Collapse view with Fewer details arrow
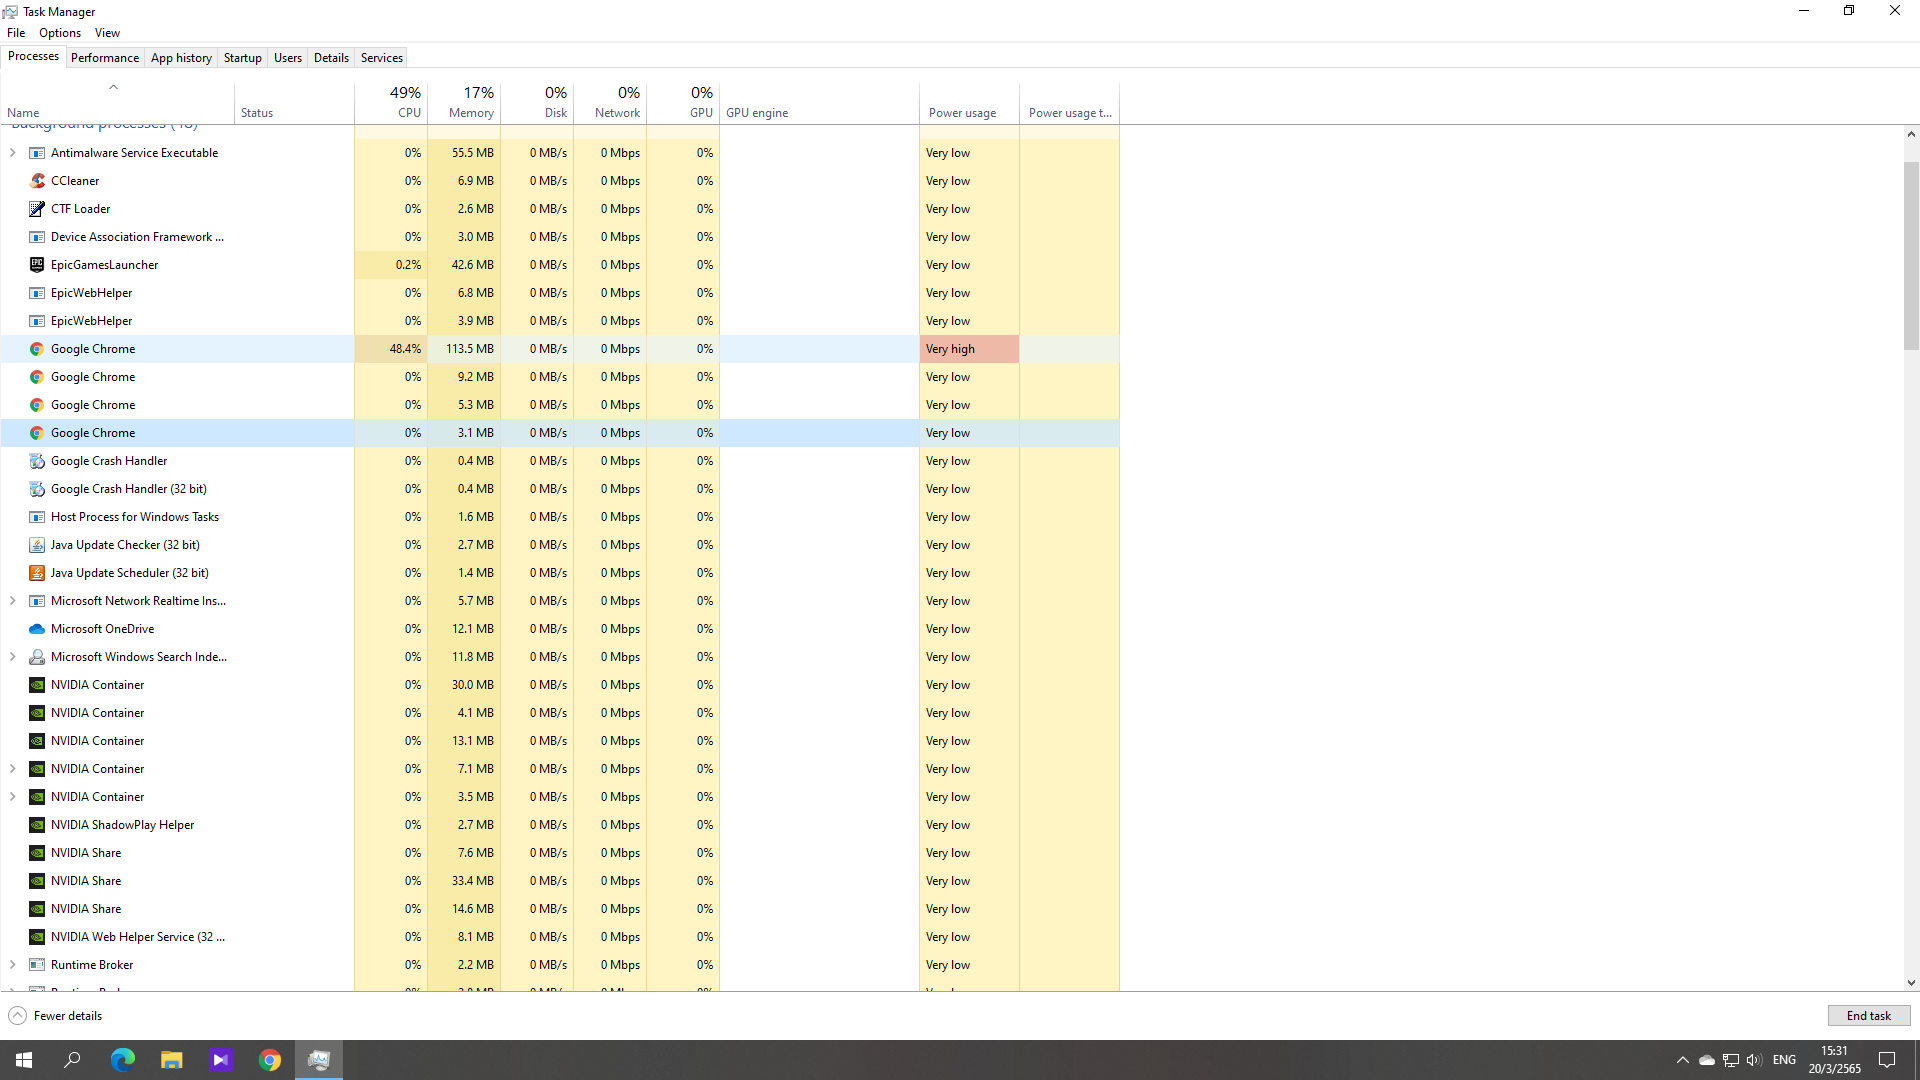This screenshot has width=1920, height=1080. click(17, 1016)
